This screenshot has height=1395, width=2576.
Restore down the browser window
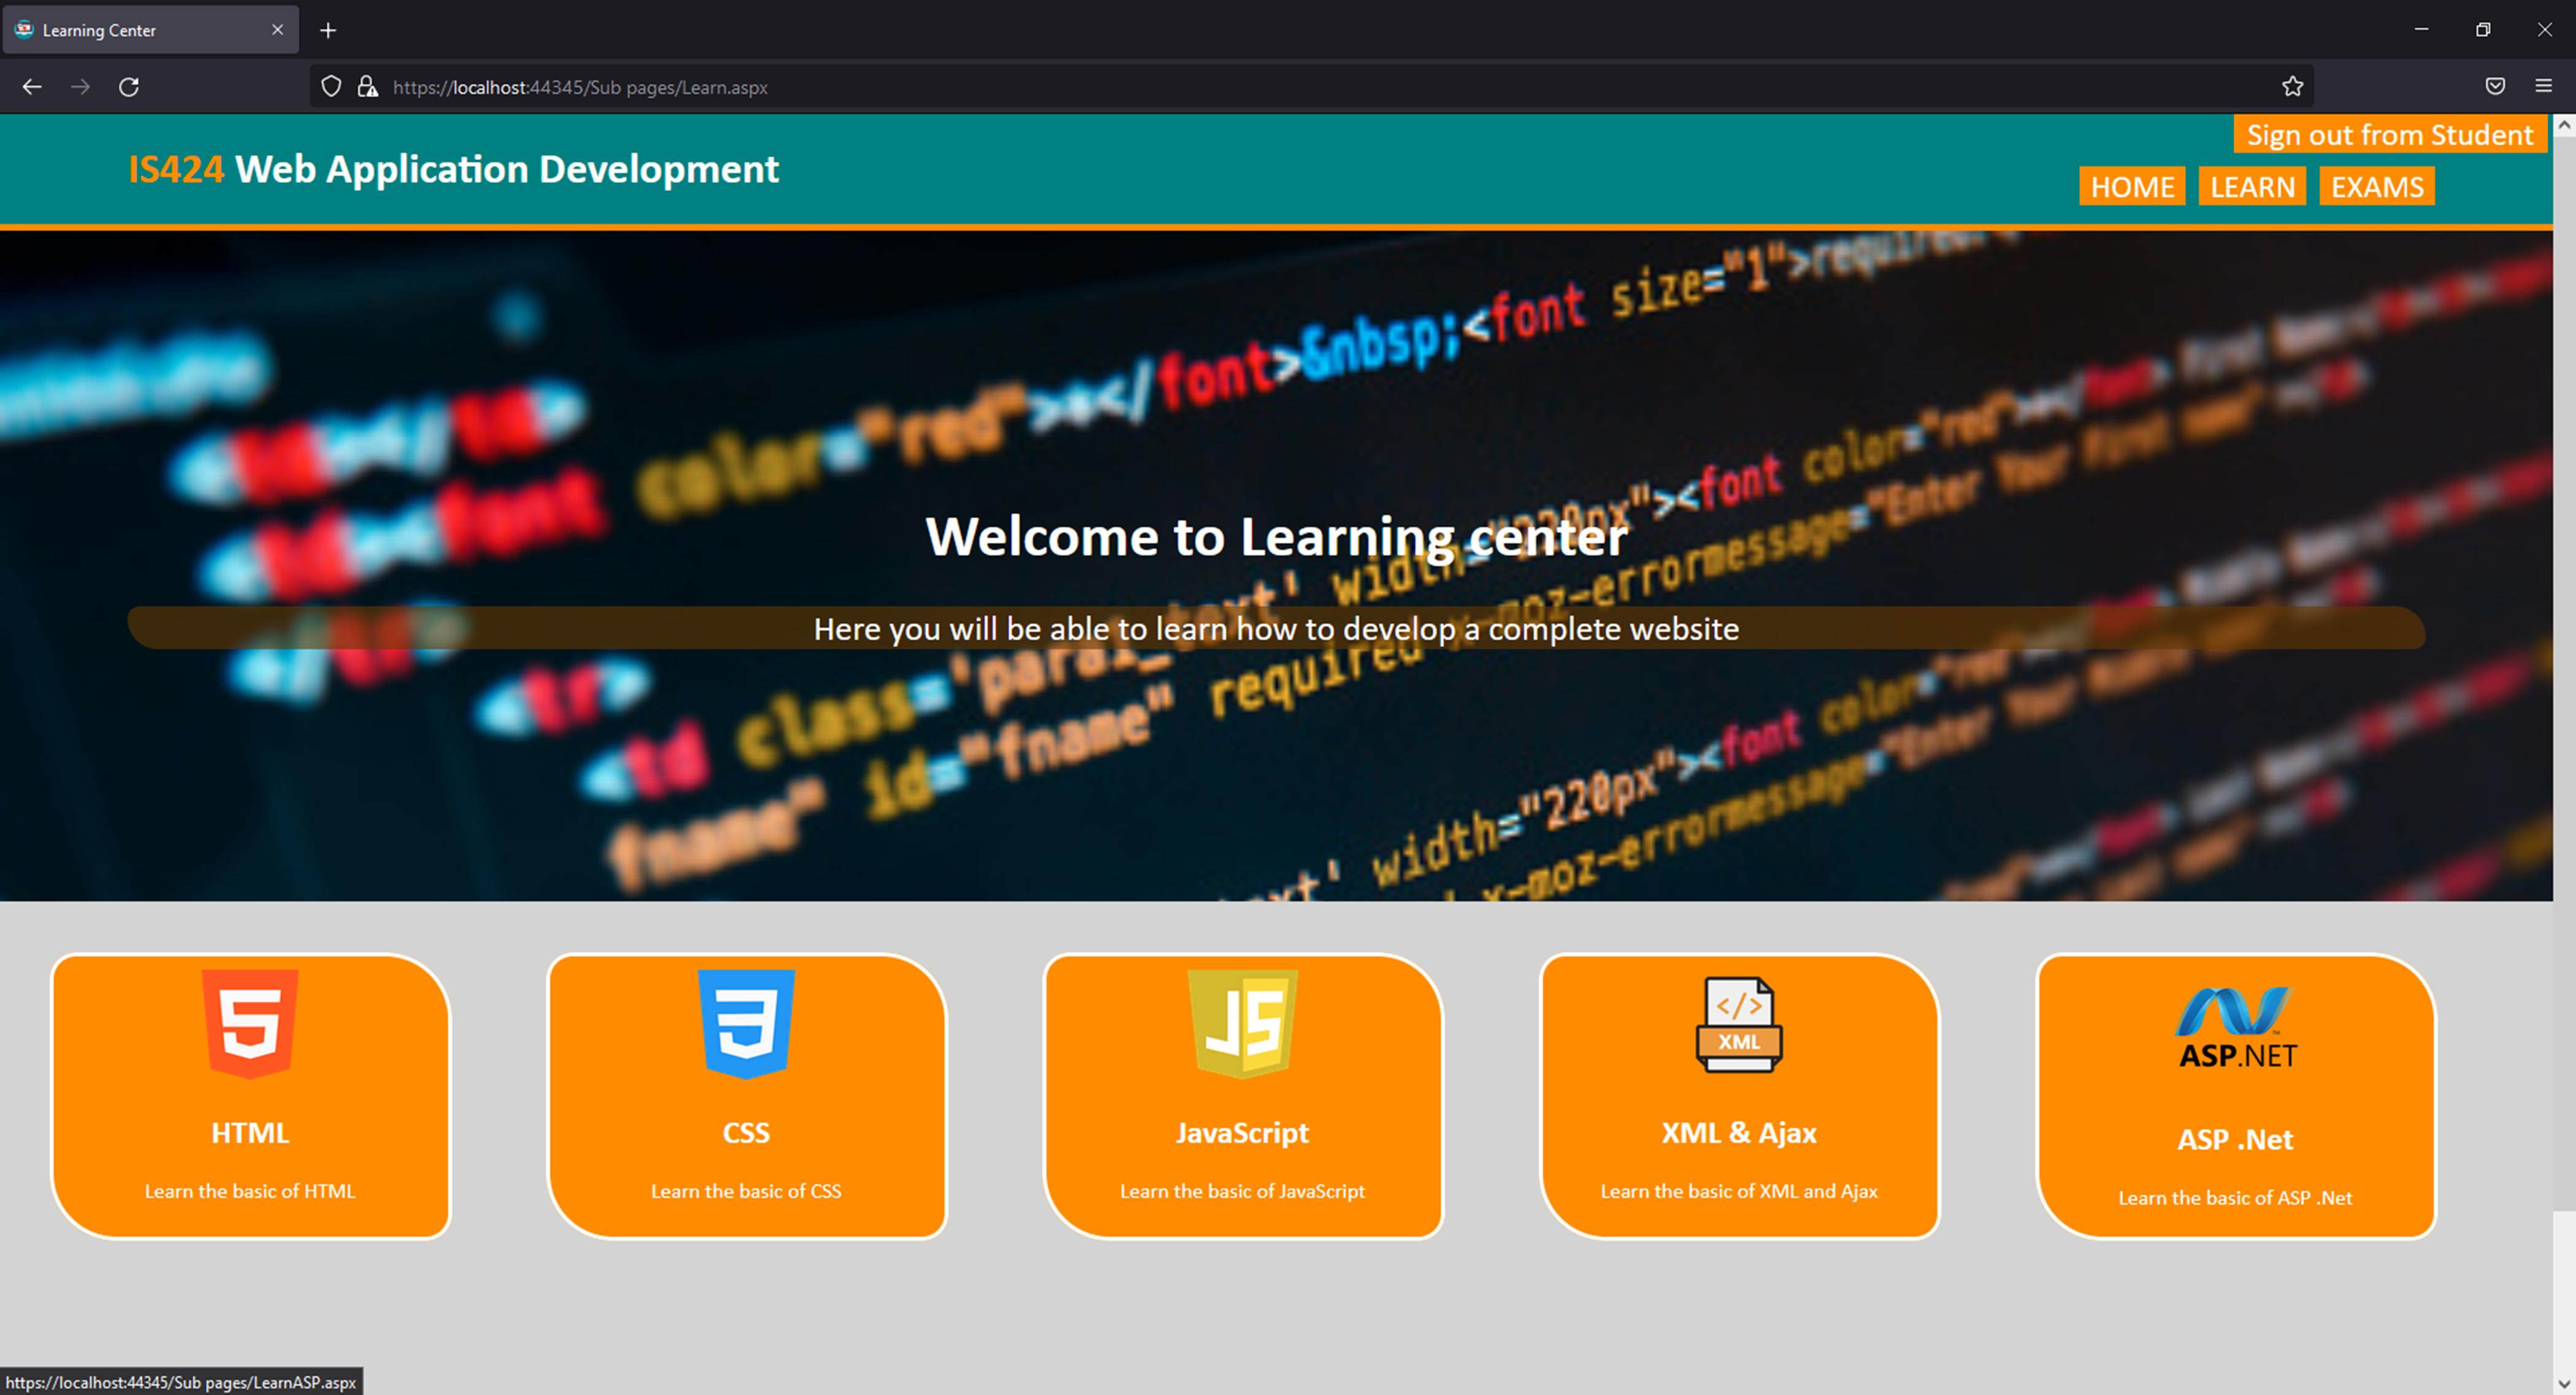(2483, 29)
